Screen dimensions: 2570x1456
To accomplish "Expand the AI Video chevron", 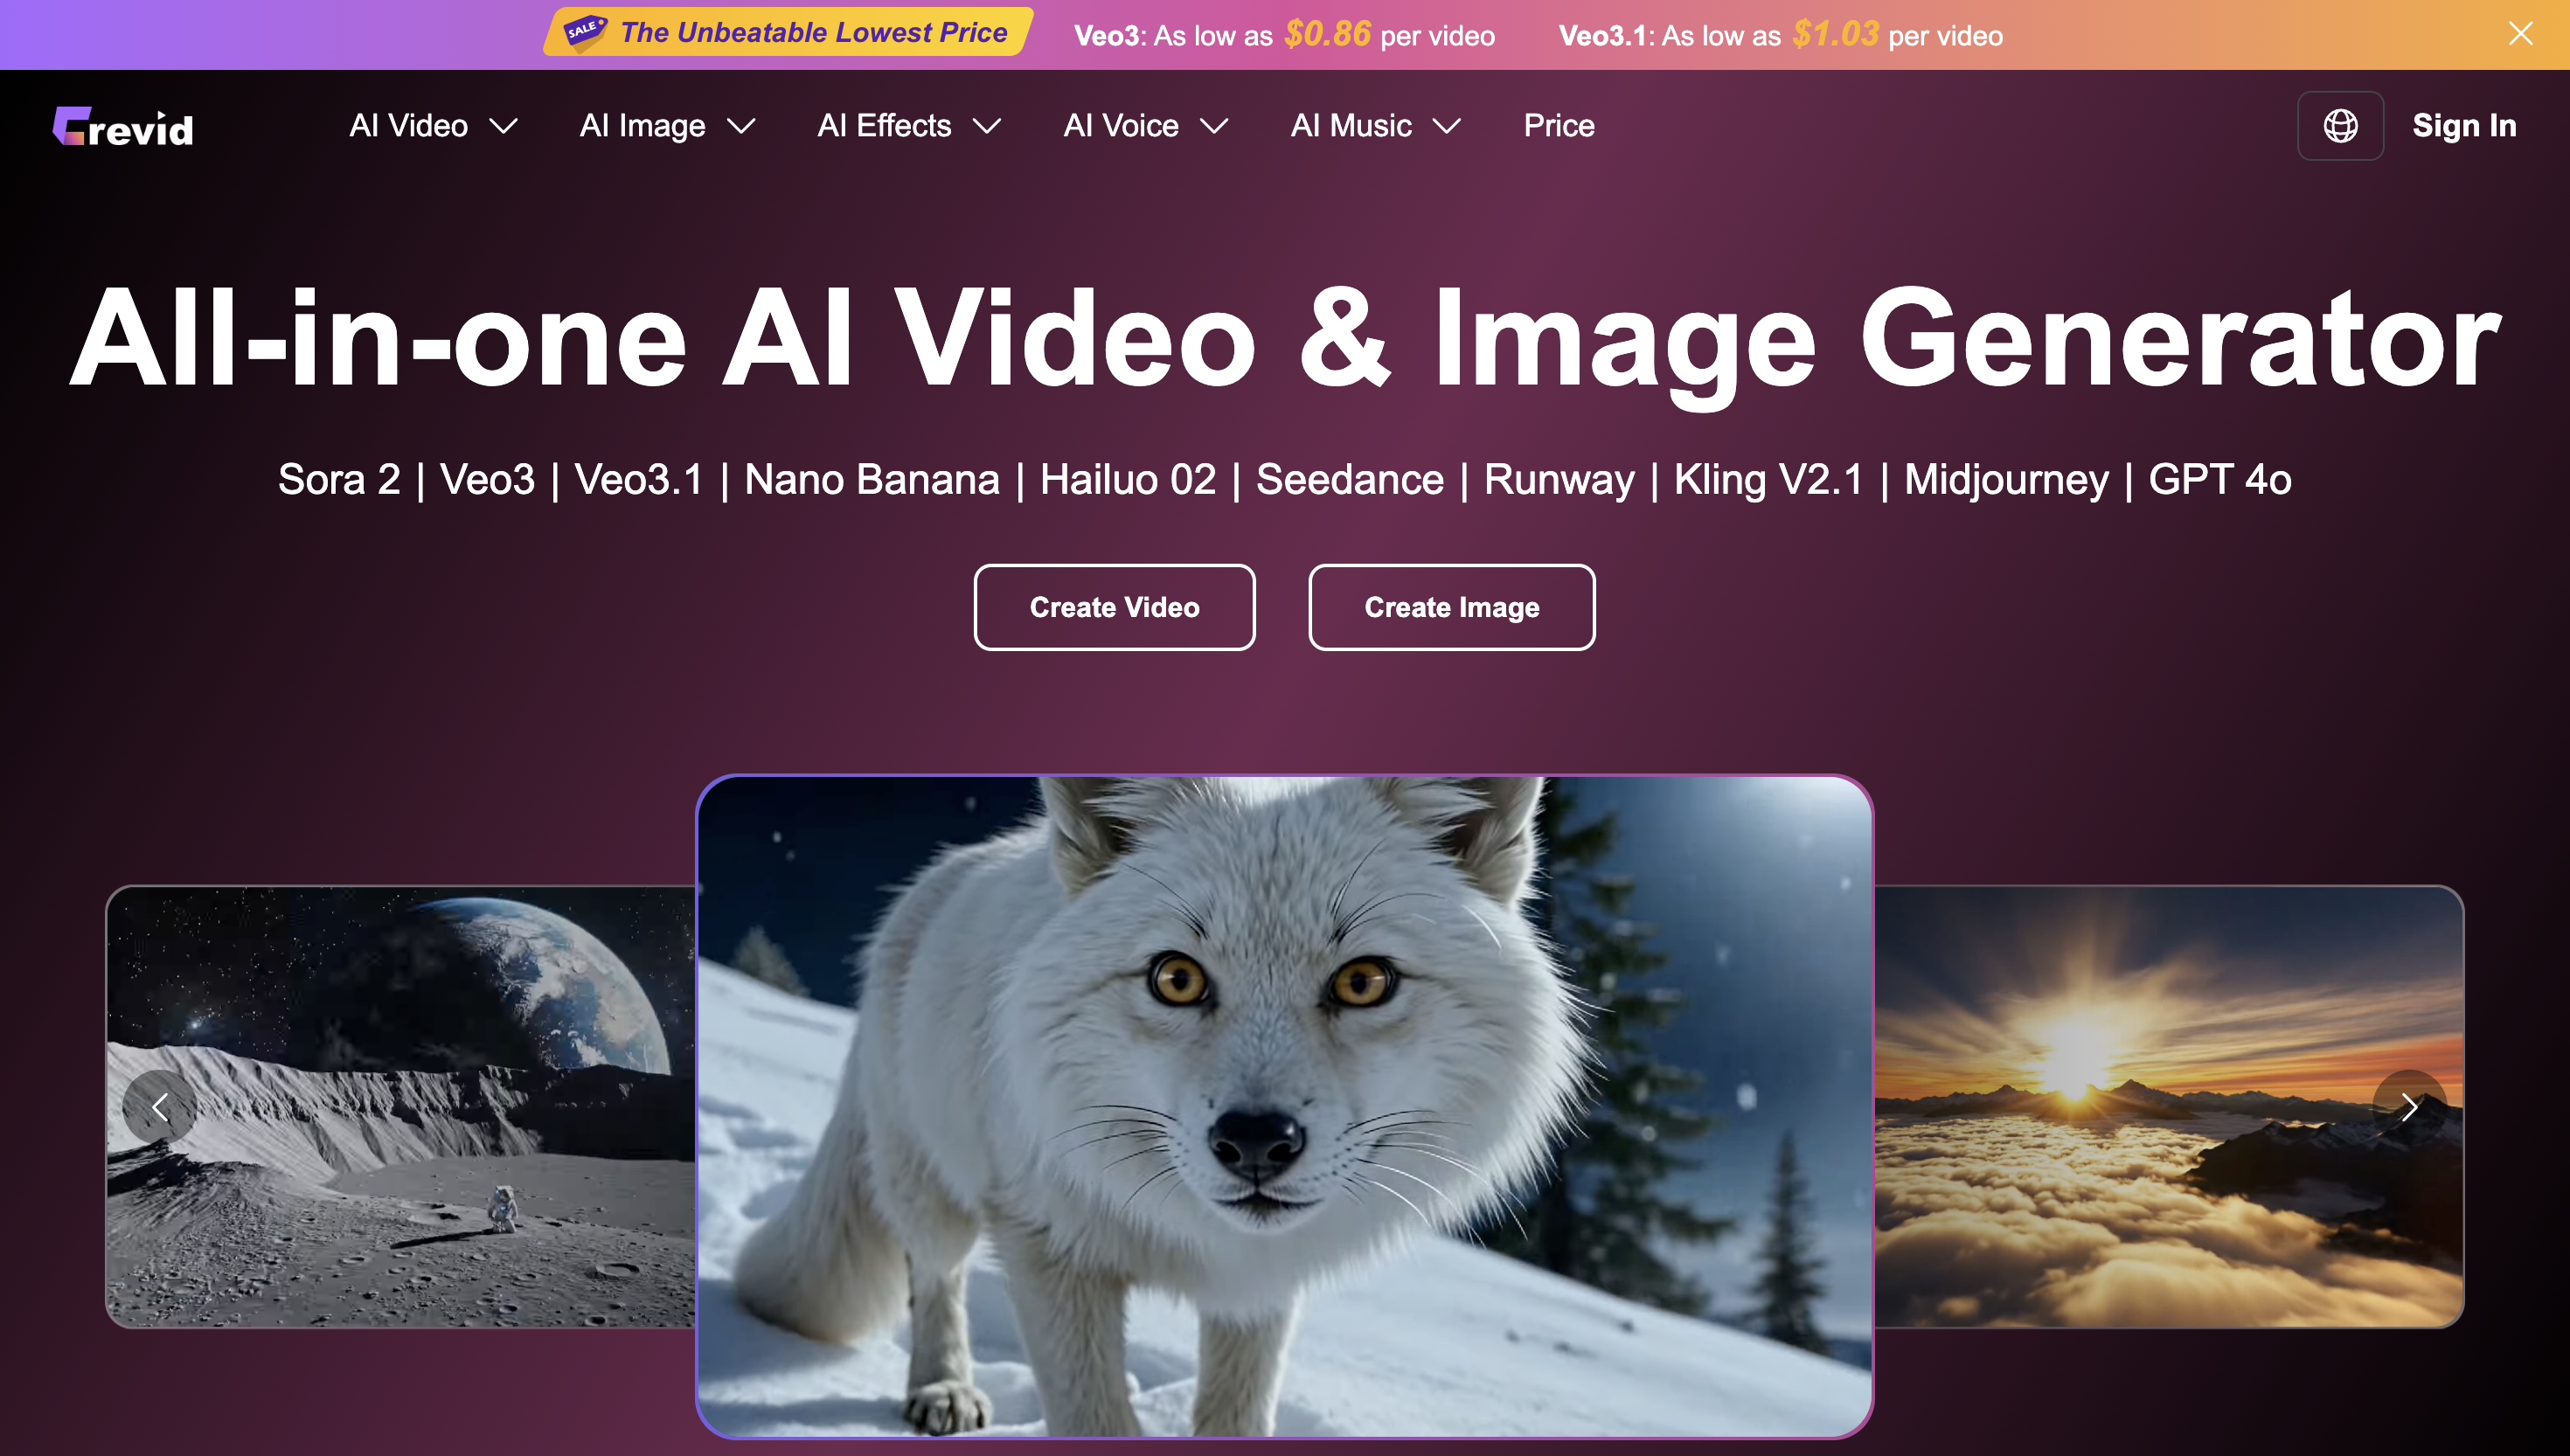I will 503,126.
